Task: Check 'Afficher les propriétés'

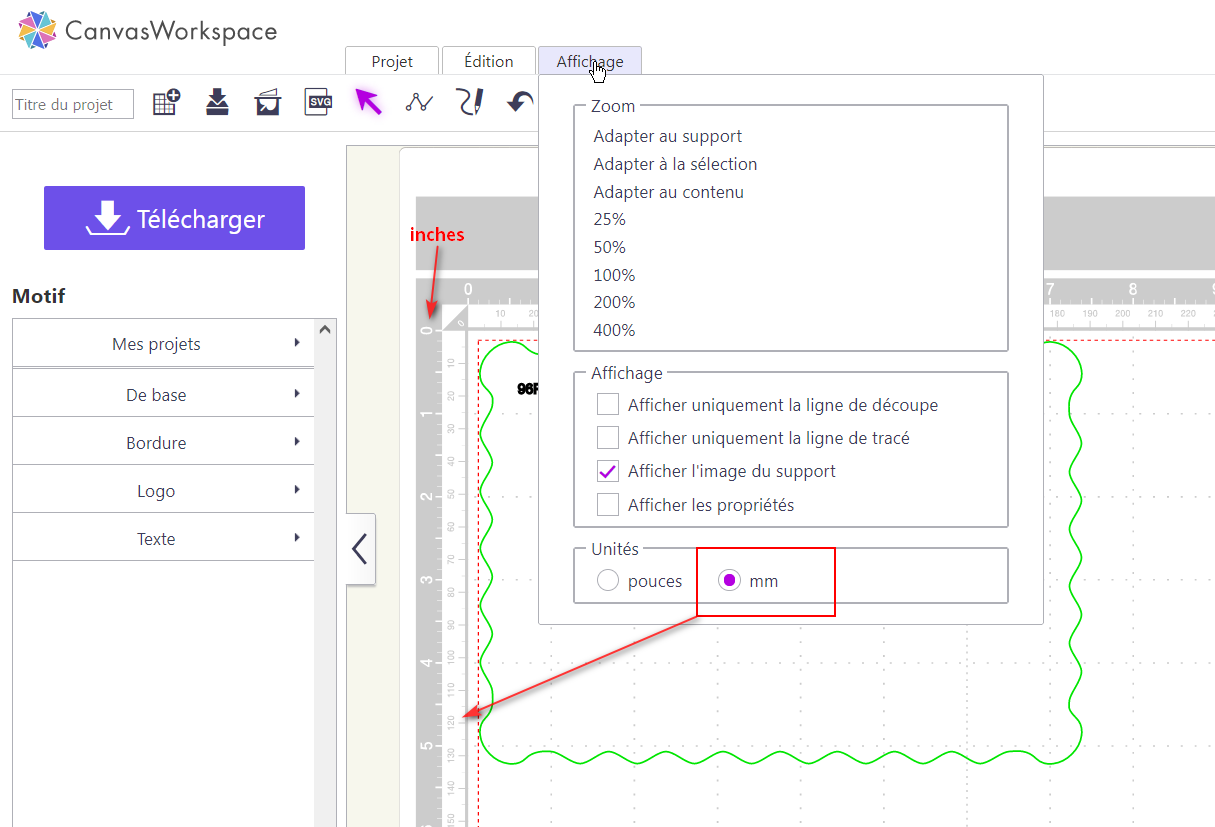Action: [606, 504]
